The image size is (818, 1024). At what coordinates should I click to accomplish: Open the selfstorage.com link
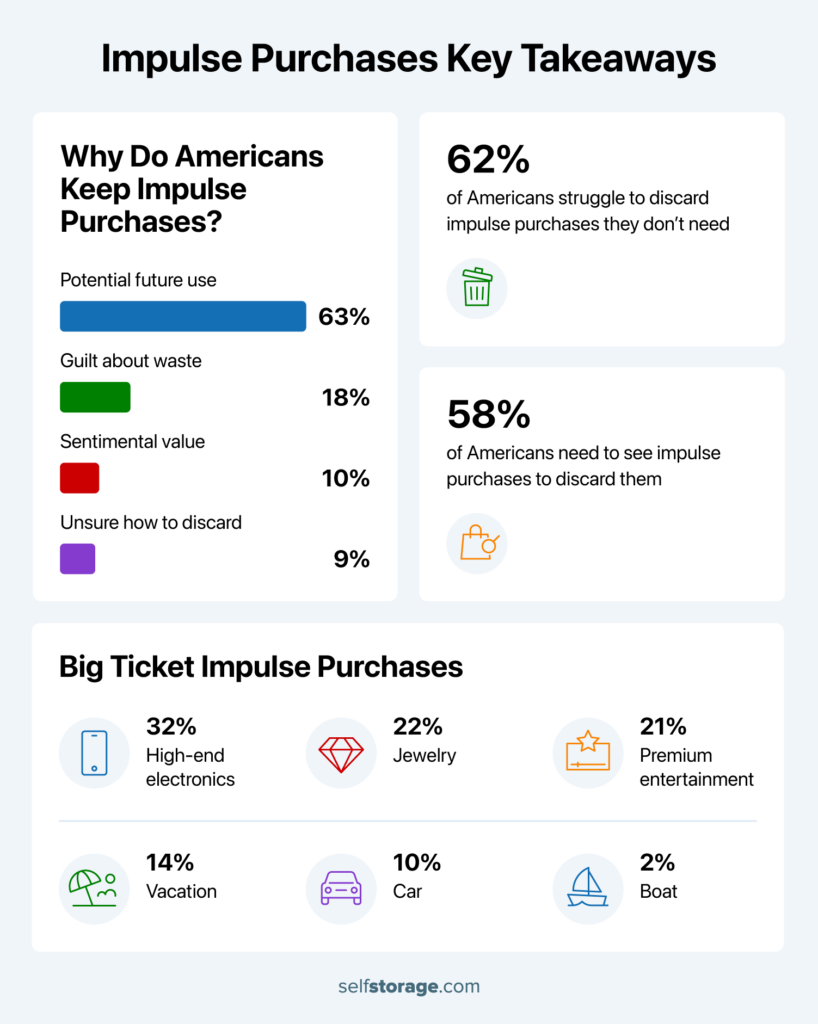[408, 986]
